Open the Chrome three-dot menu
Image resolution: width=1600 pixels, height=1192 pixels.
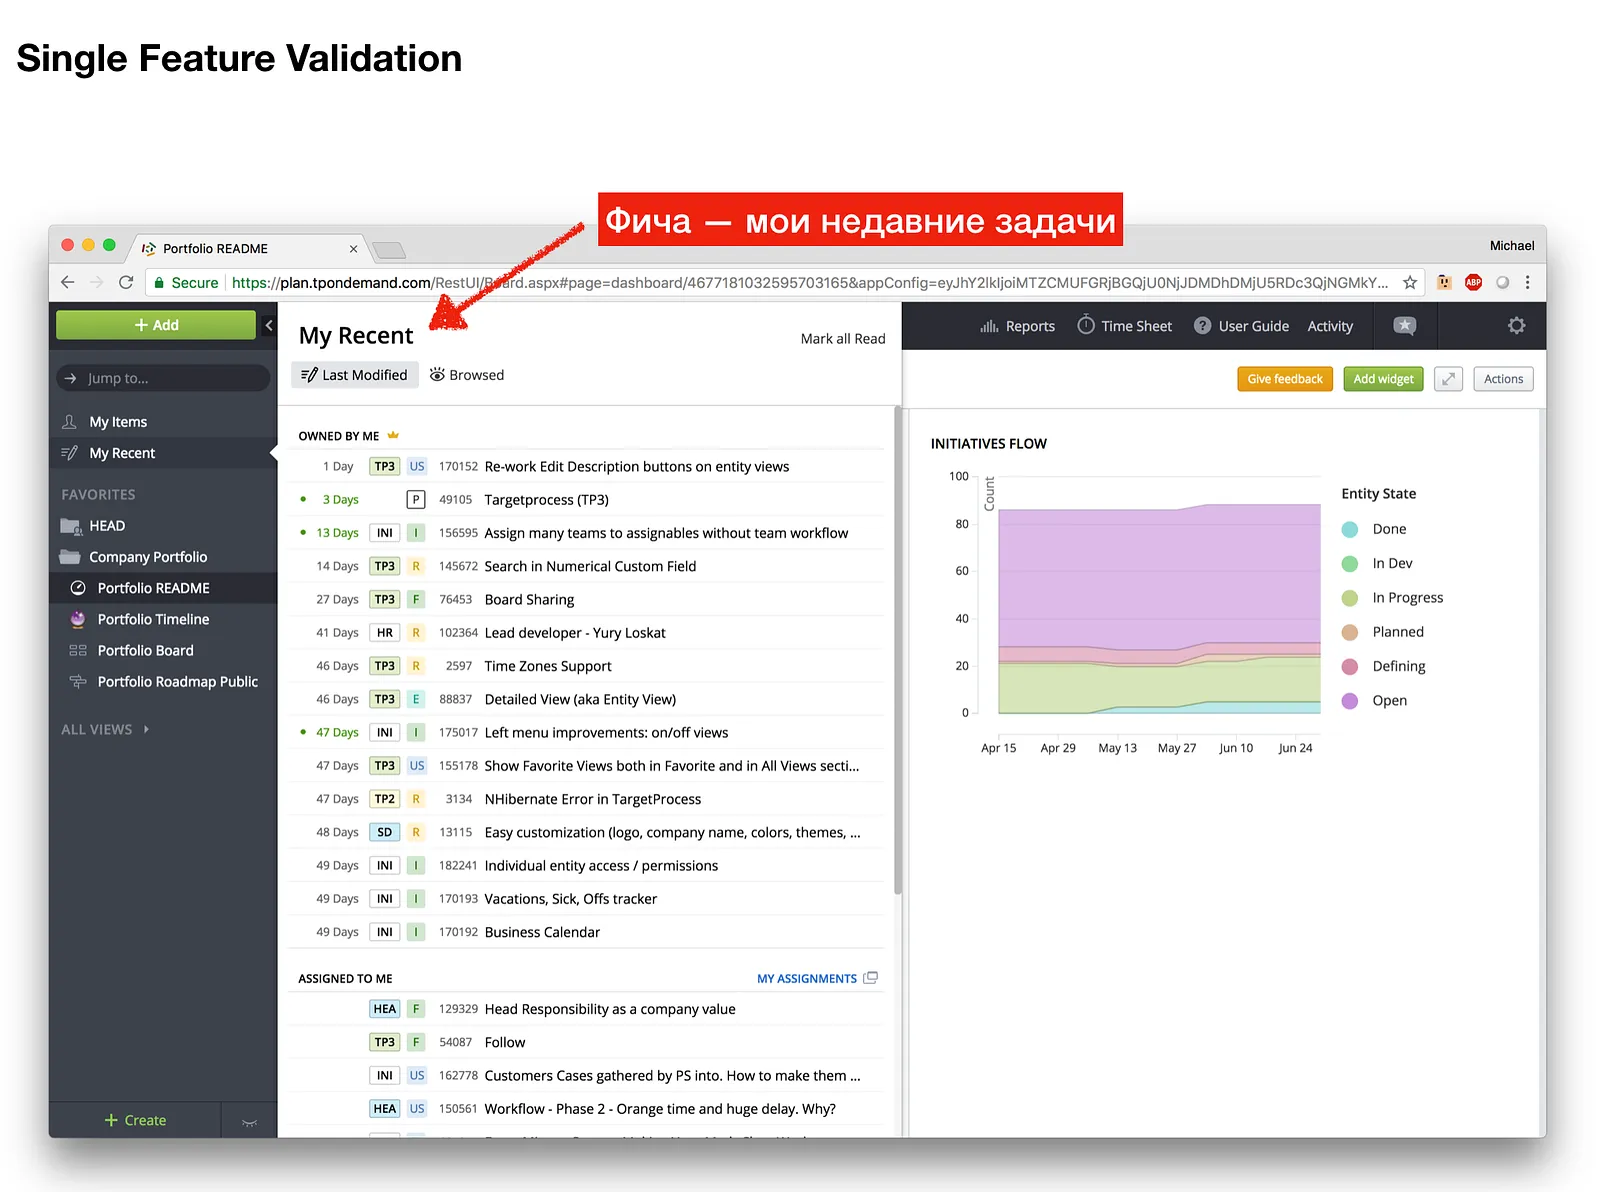point(1527,283)
